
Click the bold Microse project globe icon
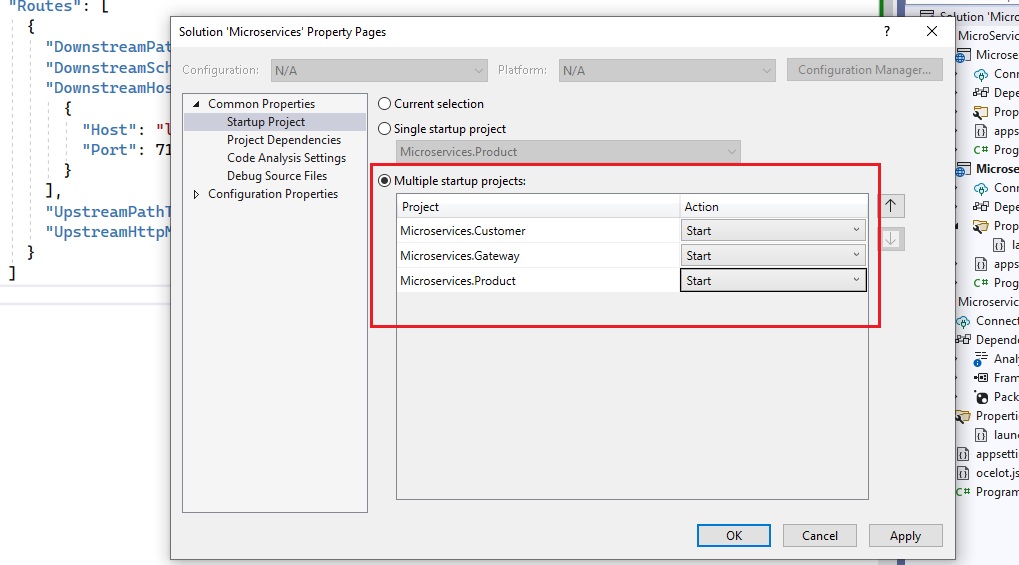pos(962,170)
